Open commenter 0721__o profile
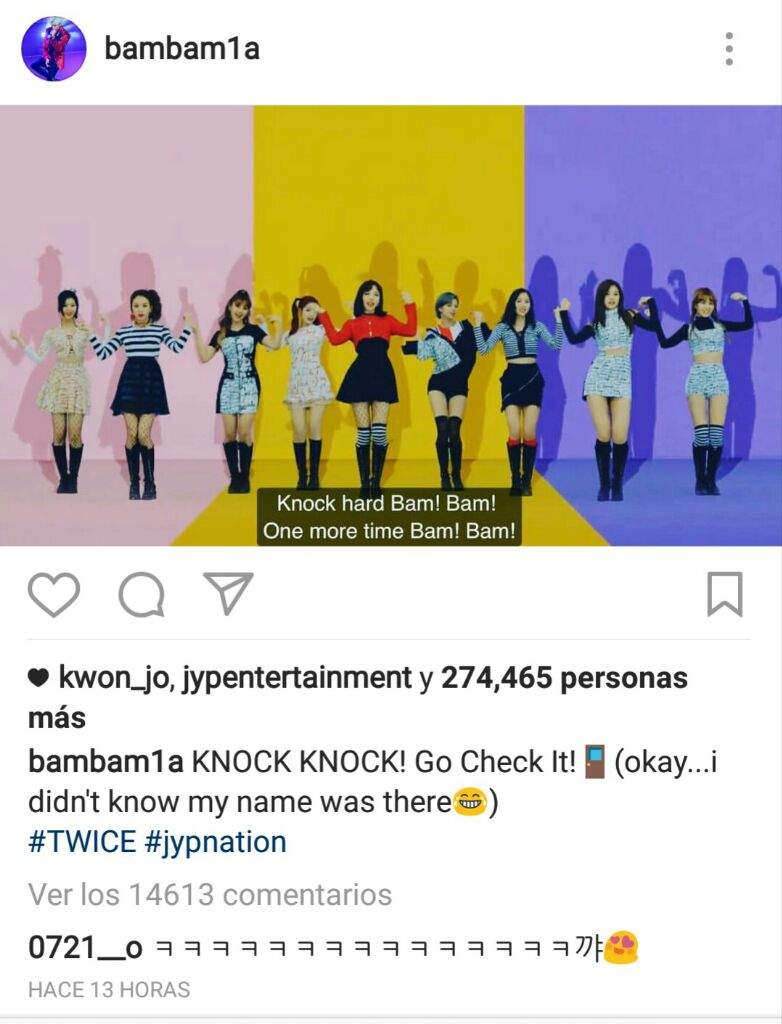This screenshot has height=1024, width=782. (86, 948)
